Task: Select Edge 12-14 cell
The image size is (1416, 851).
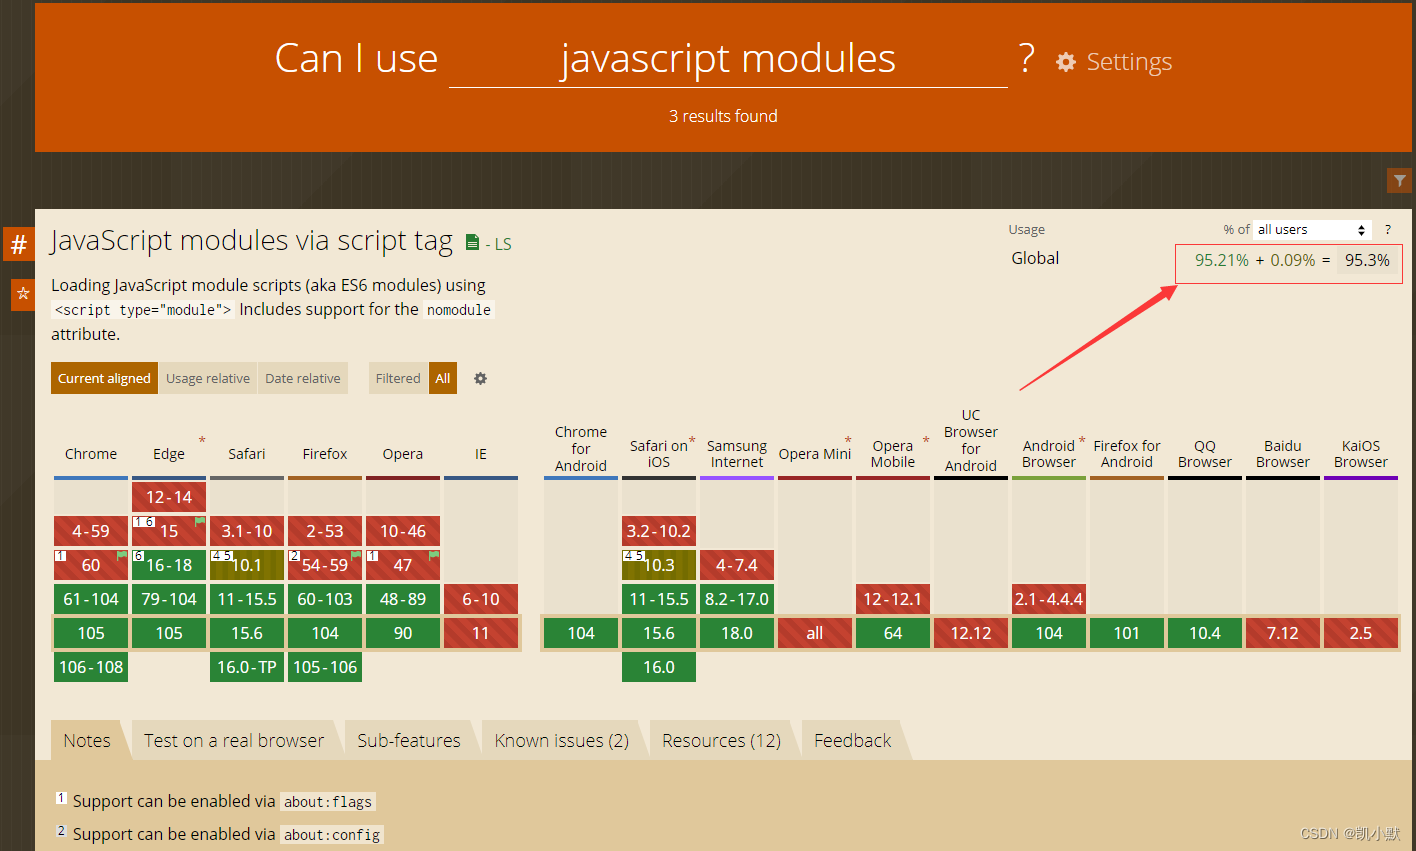Action: pos(169,497)
